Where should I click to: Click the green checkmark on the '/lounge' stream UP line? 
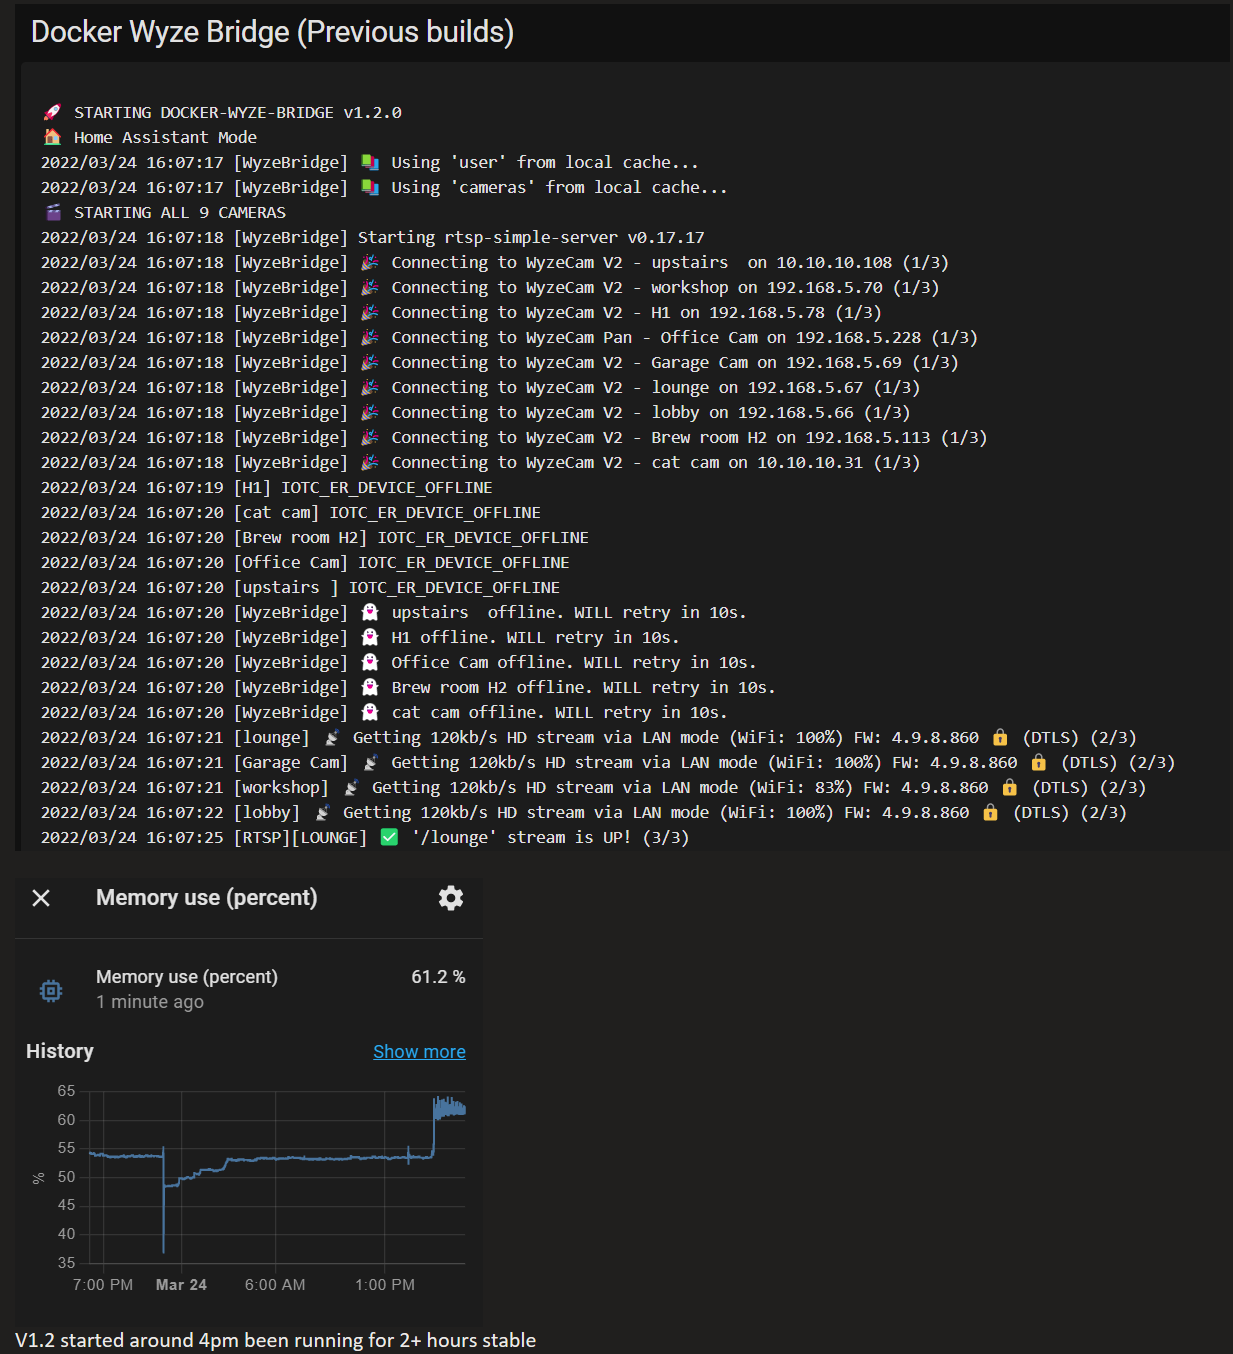pos(387,837)
